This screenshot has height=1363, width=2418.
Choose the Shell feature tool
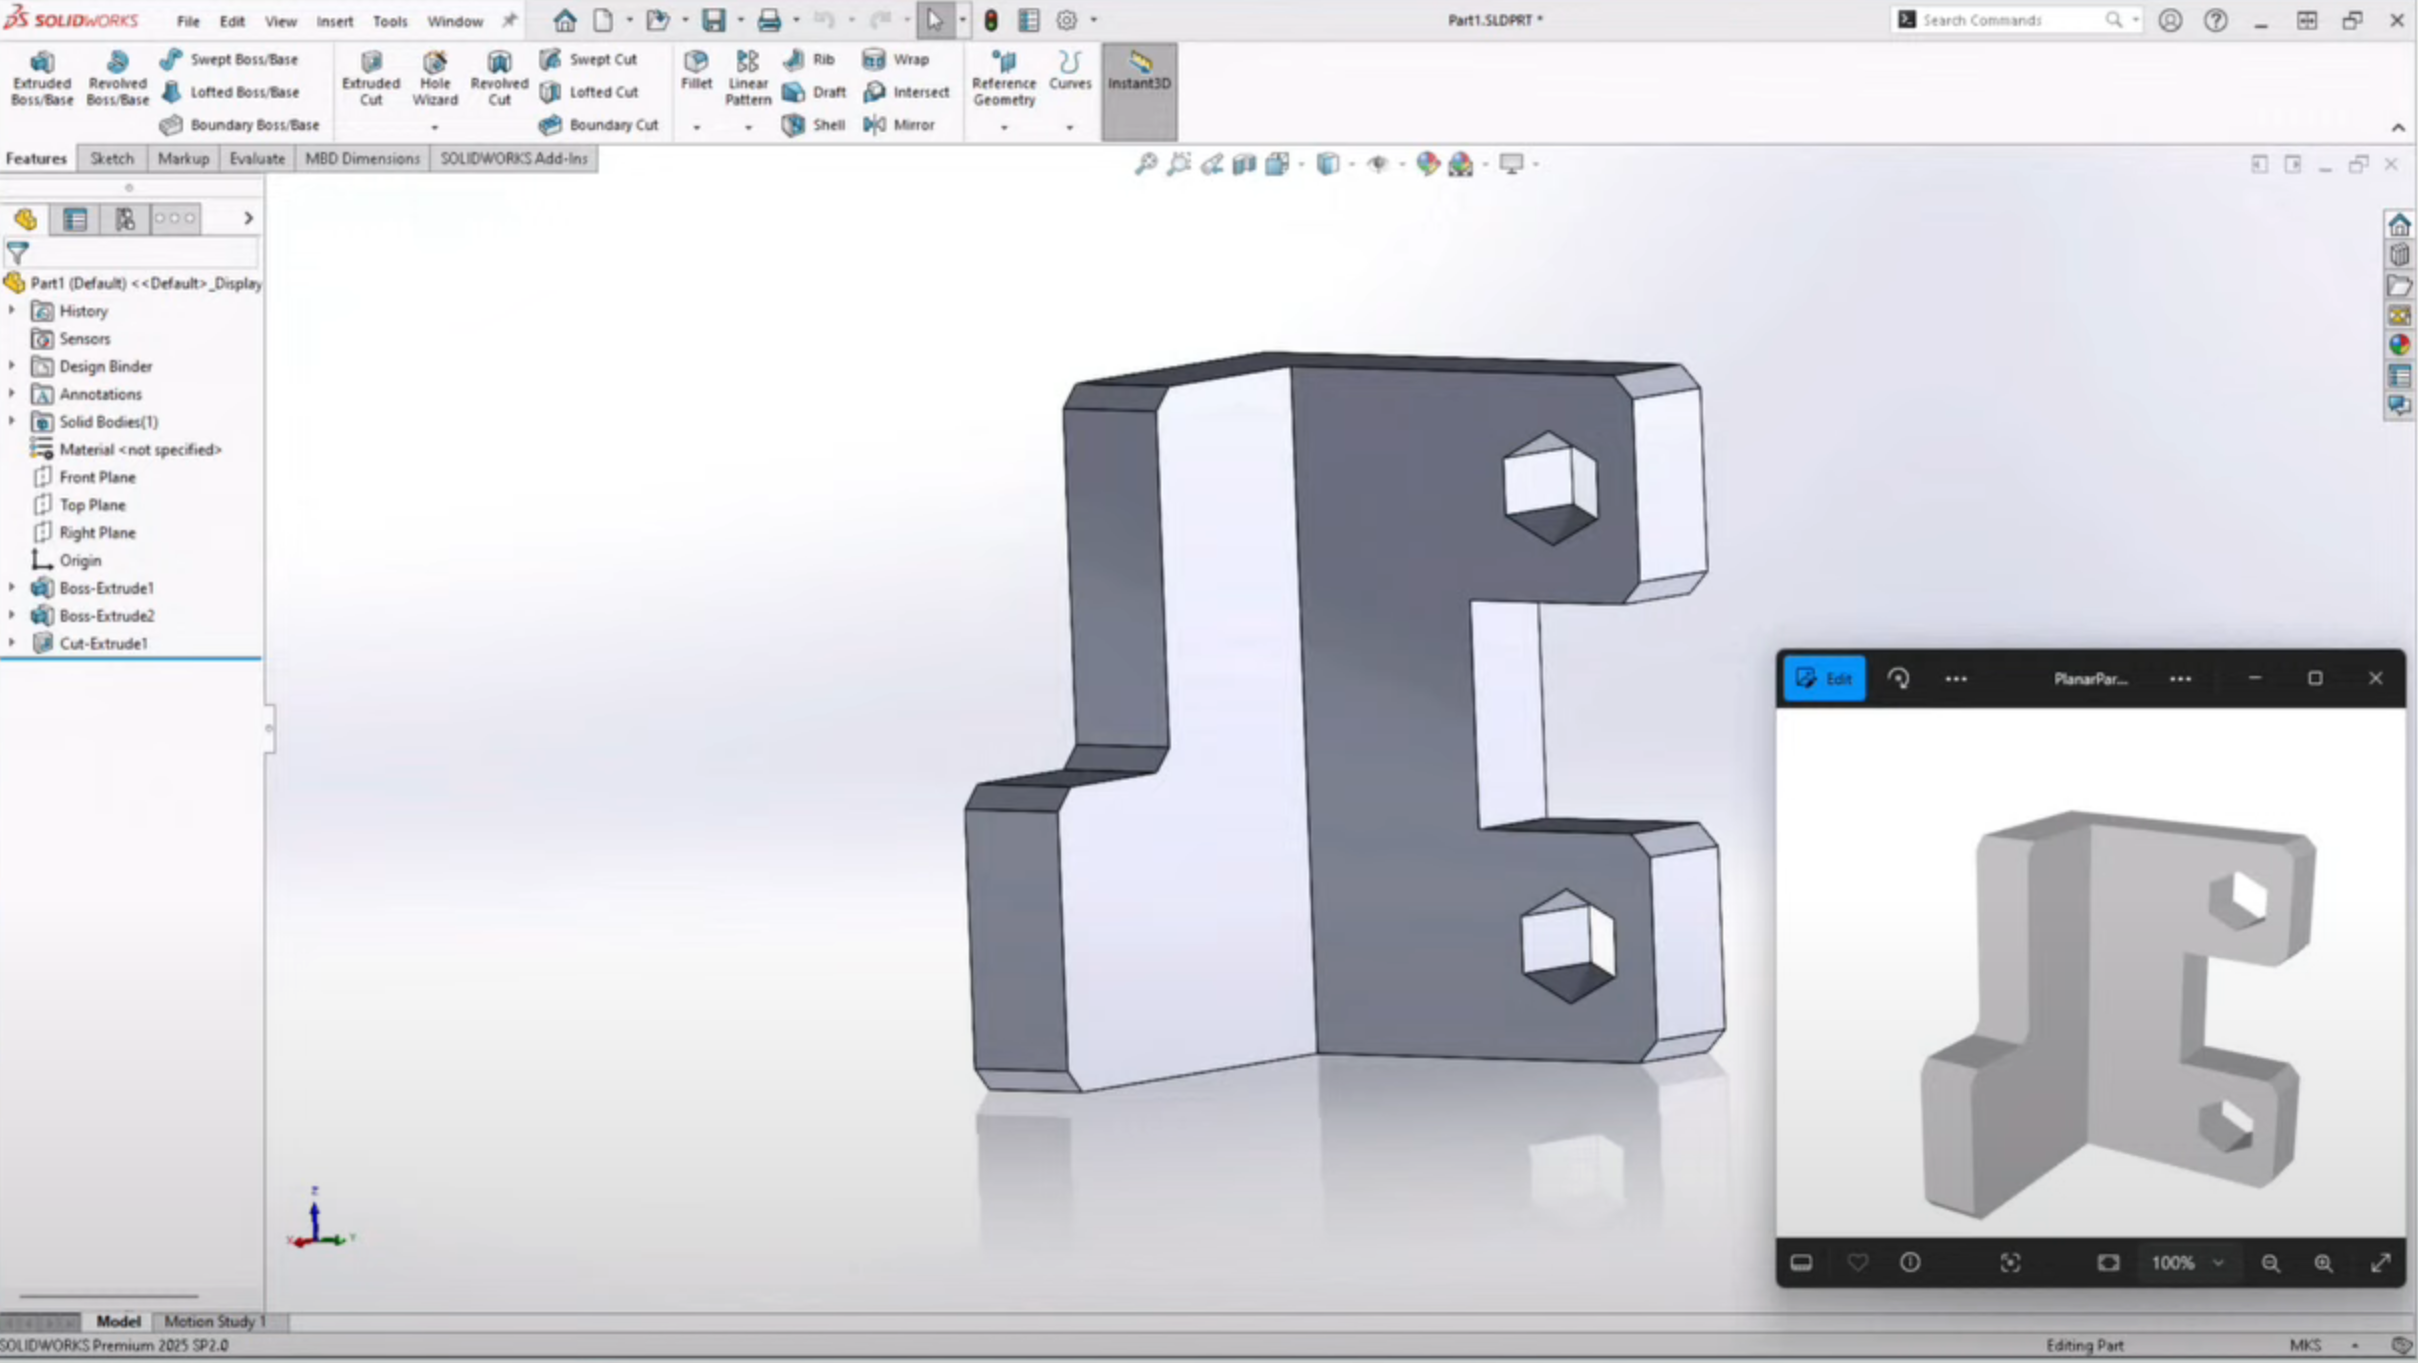[815, 125]
